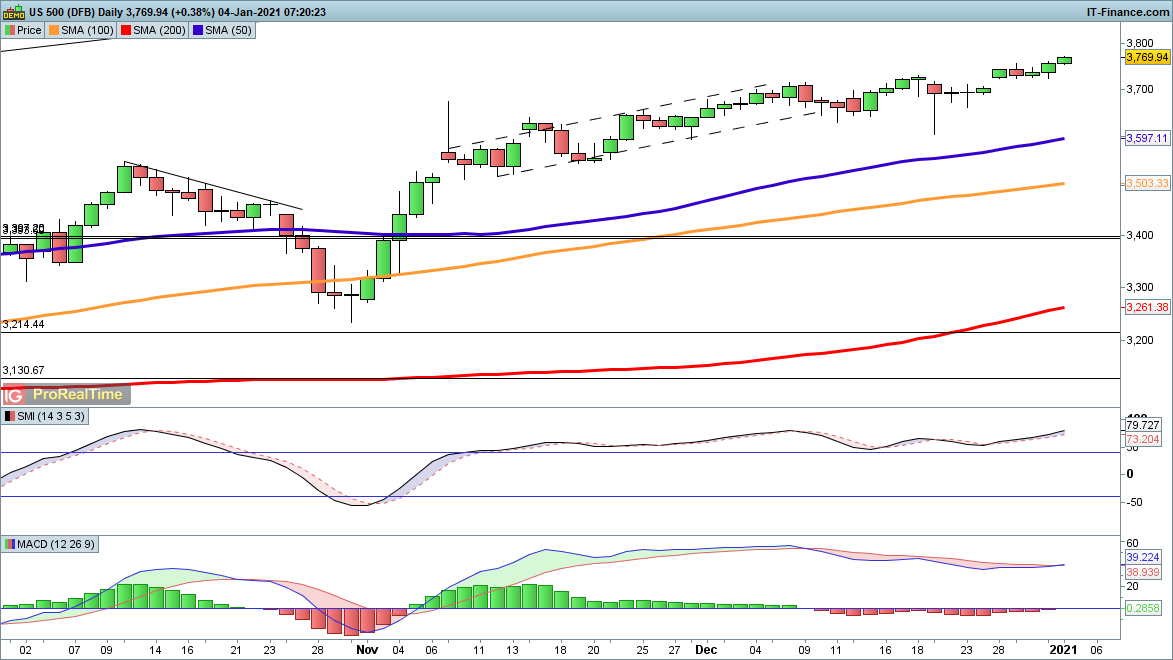
Task: Select the 3,214.44 horizontal support line label
Action: click(x=24, y=325)
